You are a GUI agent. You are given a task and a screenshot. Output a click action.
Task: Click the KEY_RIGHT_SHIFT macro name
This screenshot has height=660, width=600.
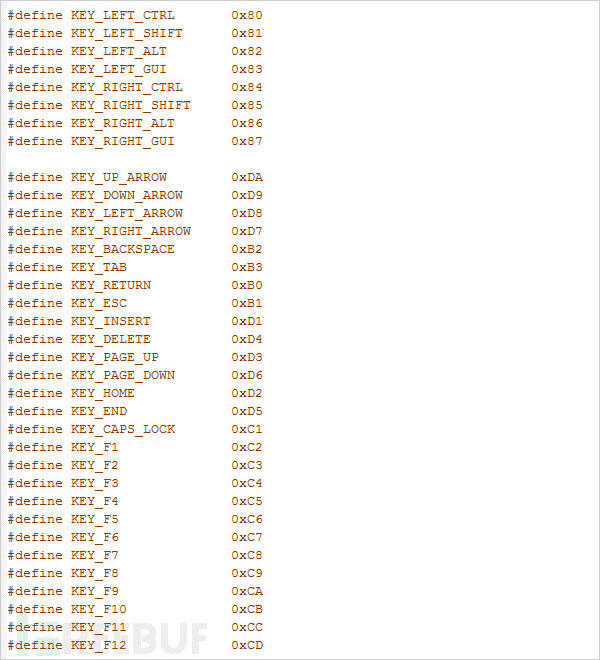(x=131, y=105)
